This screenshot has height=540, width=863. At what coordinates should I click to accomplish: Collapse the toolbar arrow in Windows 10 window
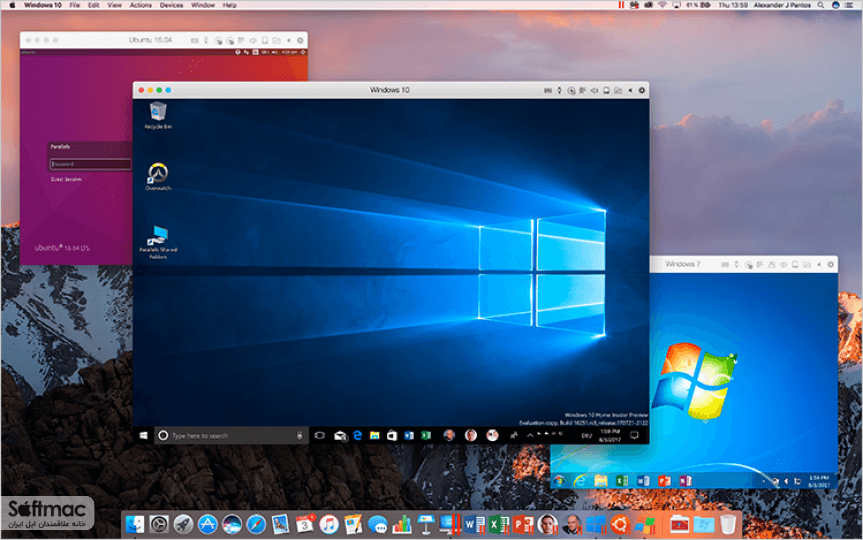click(630, 90)
